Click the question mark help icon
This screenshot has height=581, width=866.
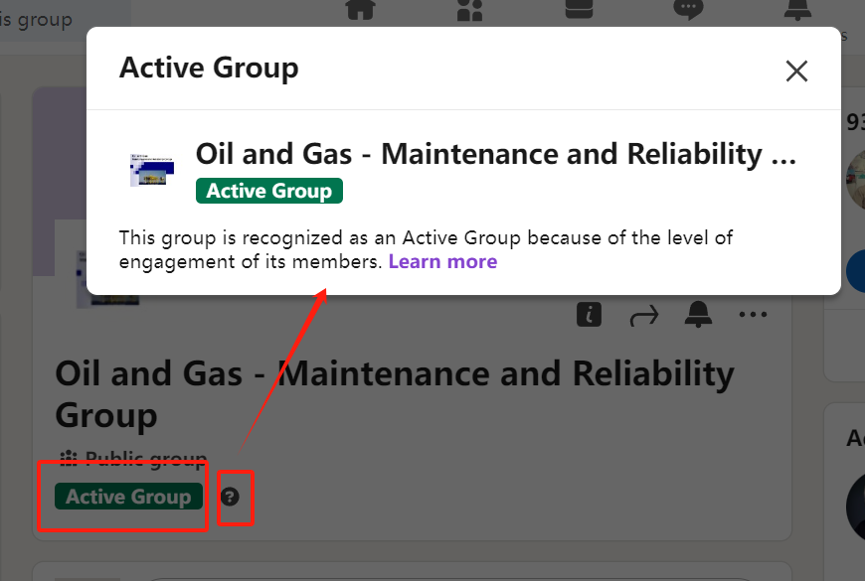click(230, 497)
